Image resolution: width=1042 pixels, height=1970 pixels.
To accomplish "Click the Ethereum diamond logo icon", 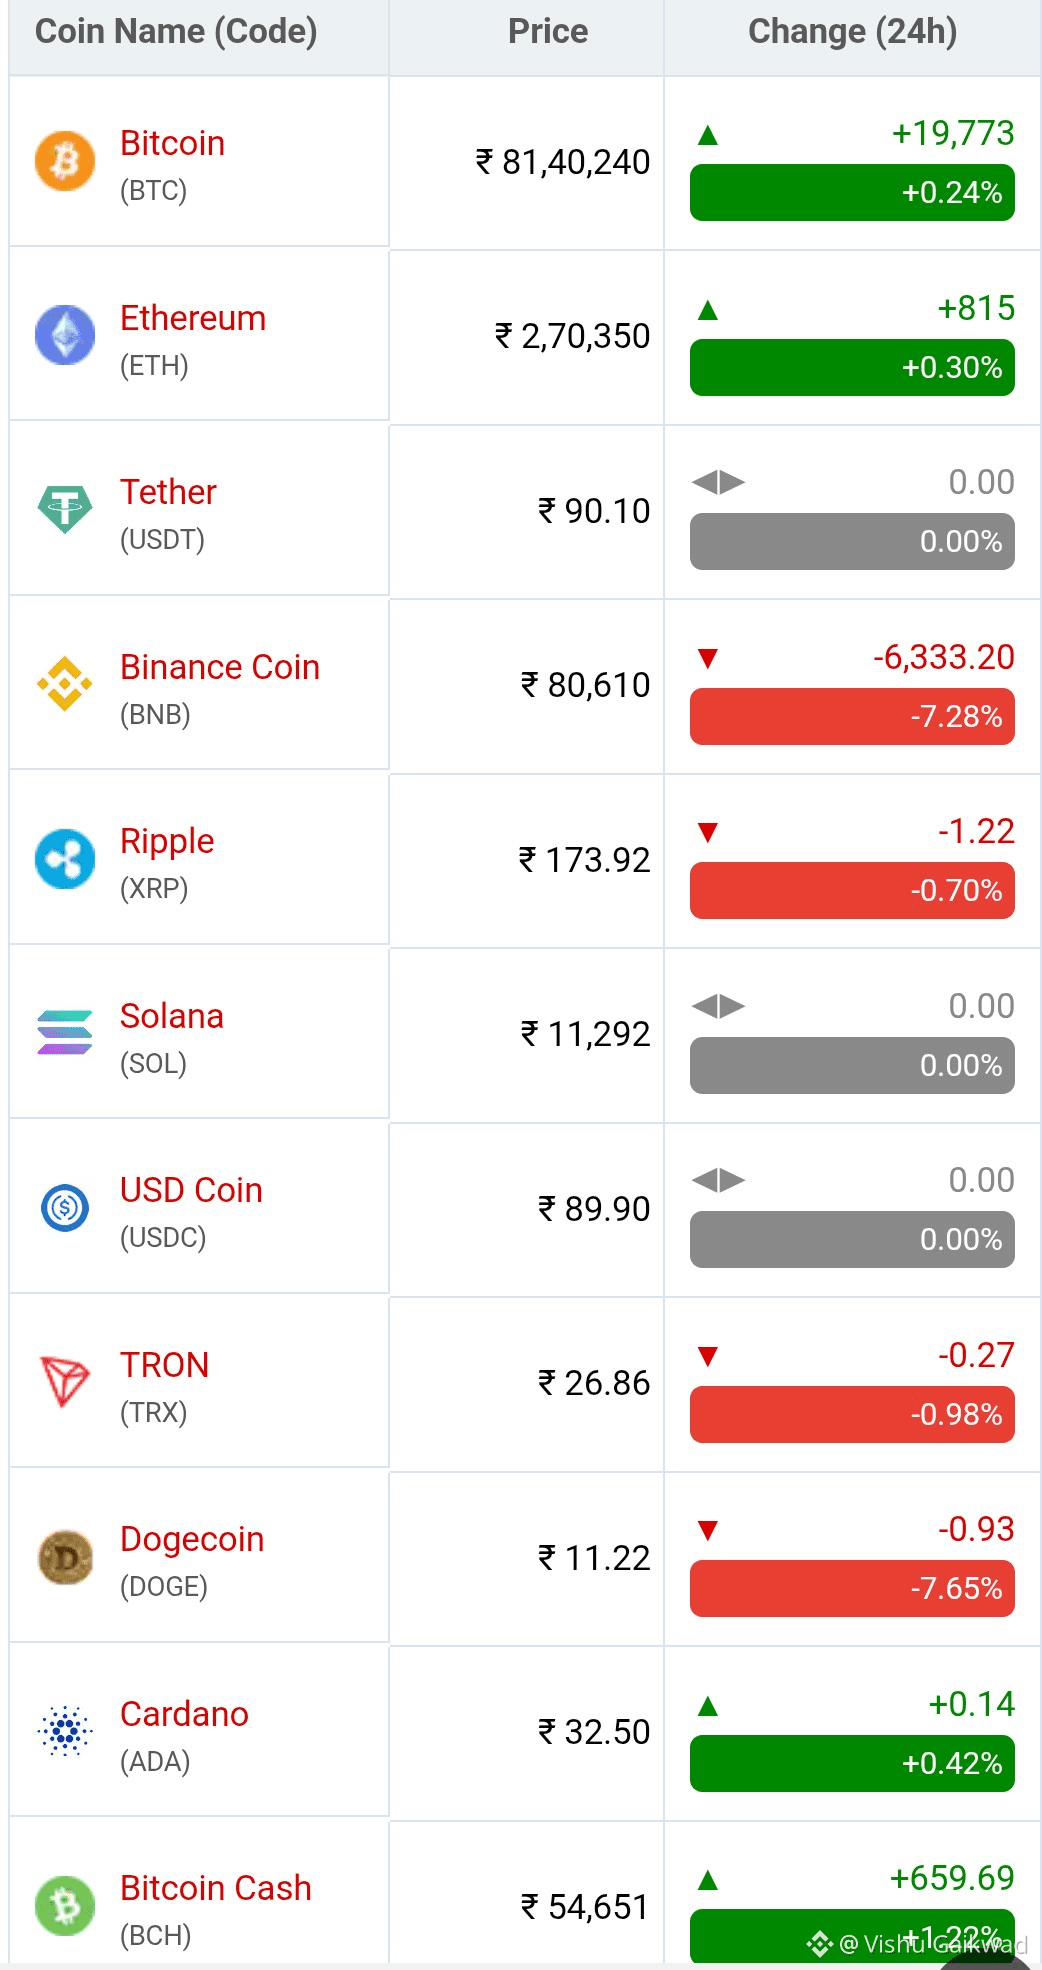I will coord(65,335).
